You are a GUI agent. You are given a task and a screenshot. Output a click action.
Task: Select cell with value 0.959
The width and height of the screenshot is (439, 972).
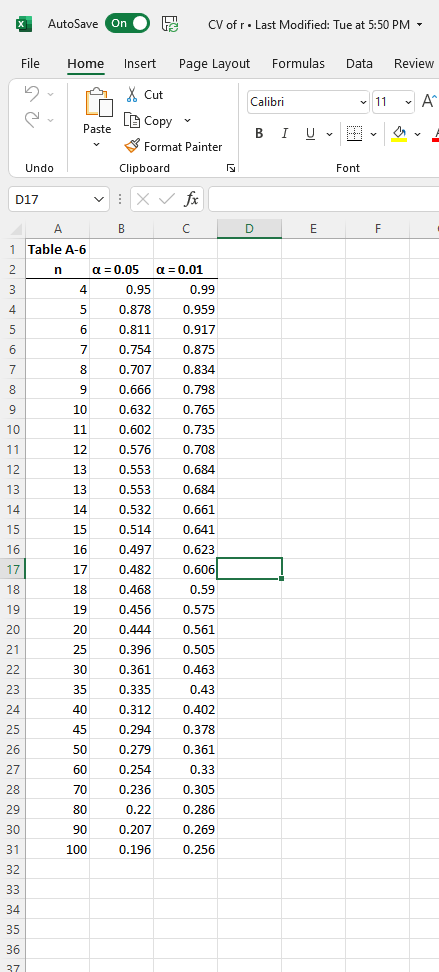[185, 309]
